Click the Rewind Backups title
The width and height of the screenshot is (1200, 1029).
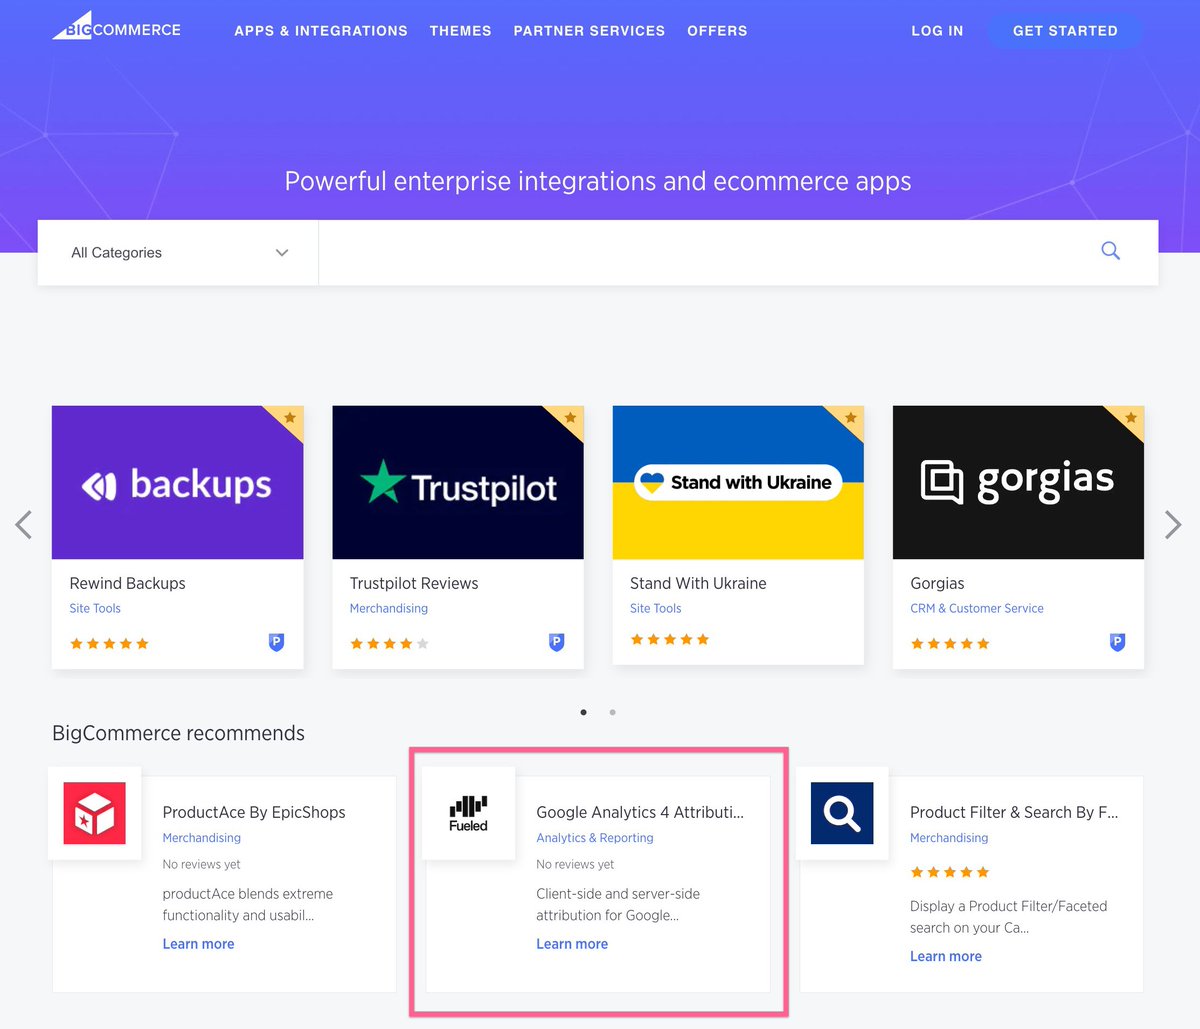click(x=128, y=583)
